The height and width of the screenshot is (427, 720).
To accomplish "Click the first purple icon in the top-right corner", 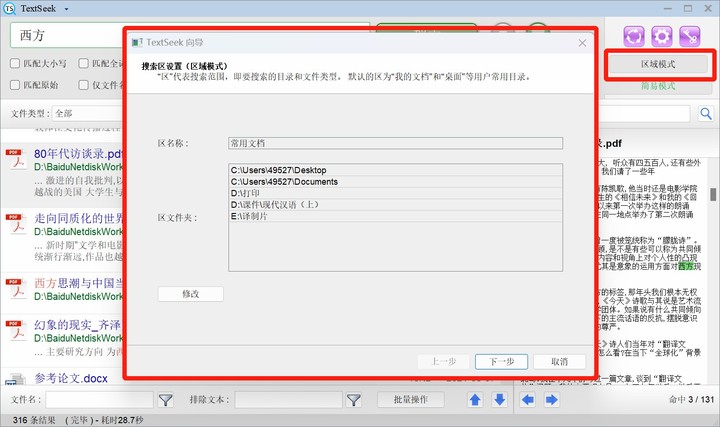I will tap(632, 36).
